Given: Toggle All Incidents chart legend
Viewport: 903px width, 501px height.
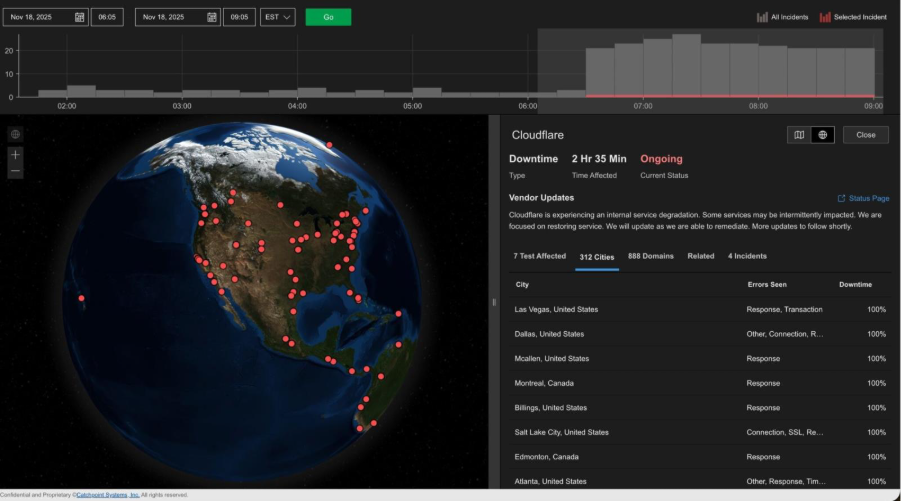Looking at the screenshot, I should click(x=782, y=17).
